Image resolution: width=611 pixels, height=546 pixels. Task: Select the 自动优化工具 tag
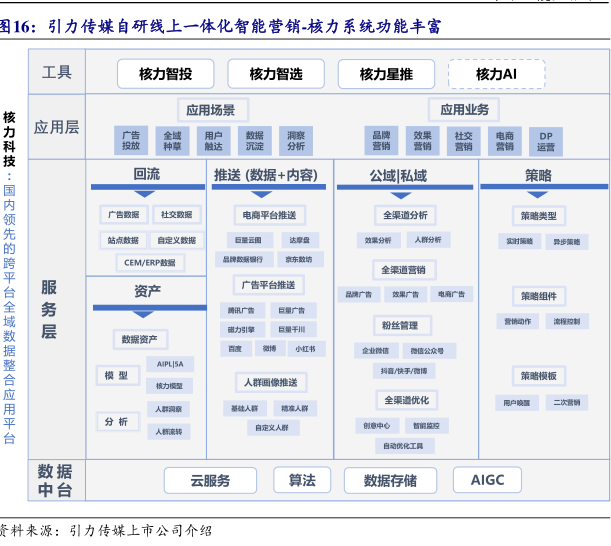(403, 446)
